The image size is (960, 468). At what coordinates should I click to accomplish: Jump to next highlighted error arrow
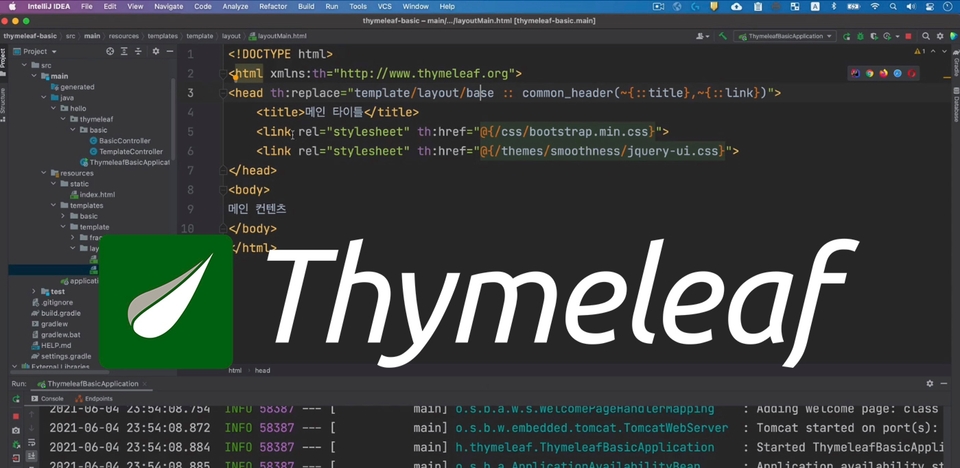click(x=944, y=51)
